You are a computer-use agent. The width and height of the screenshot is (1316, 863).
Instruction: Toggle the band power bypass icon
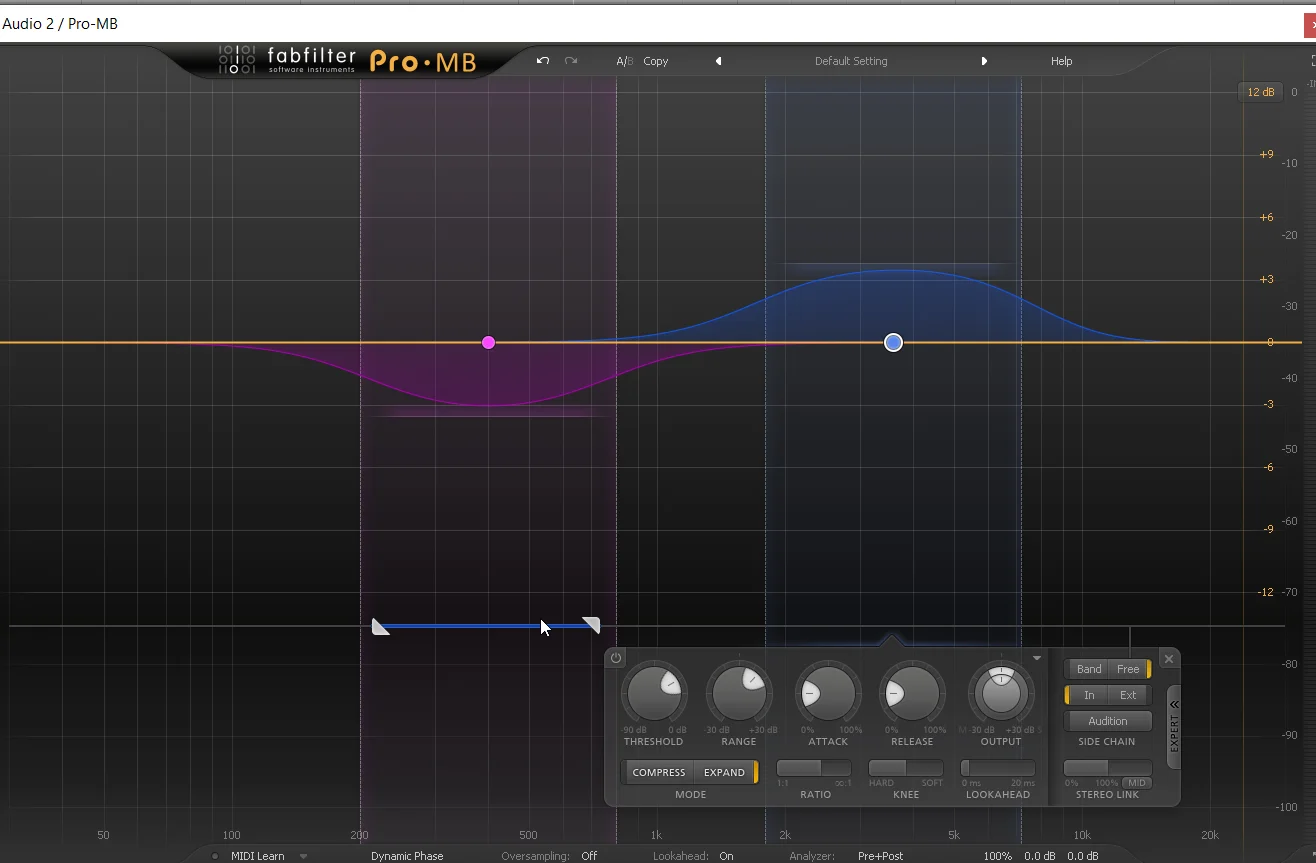click(616, 658)
